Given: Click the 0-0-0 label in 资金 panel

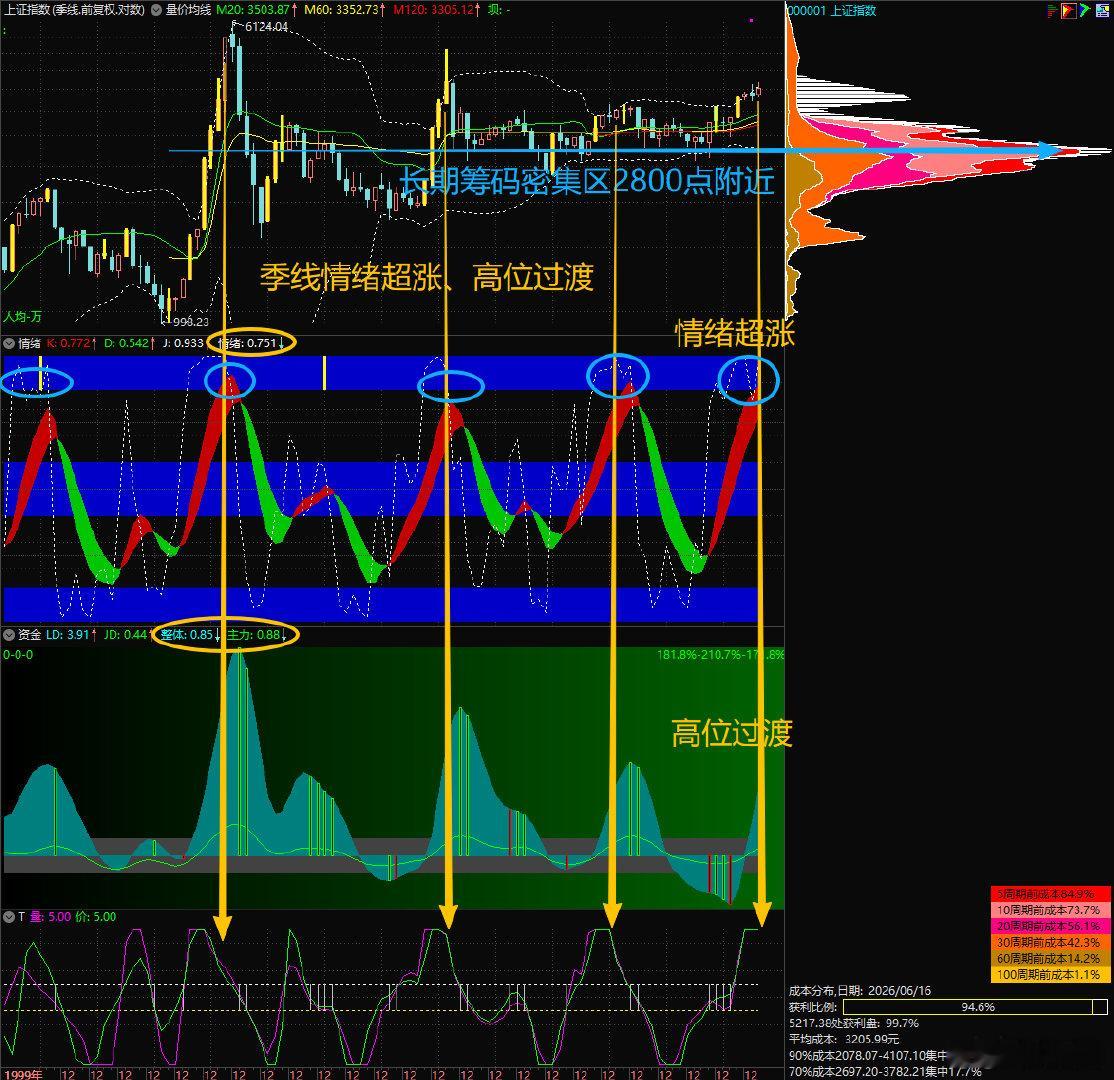Looking at the screenshot, I should click(x=18, y=654).
